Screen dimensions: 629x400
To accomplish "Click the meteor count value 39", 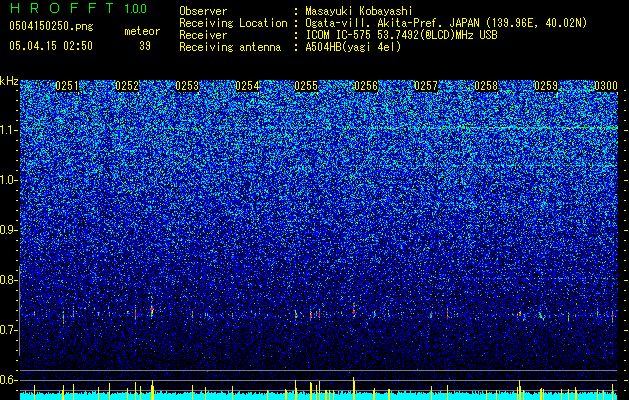I will (x=145, y=46).
